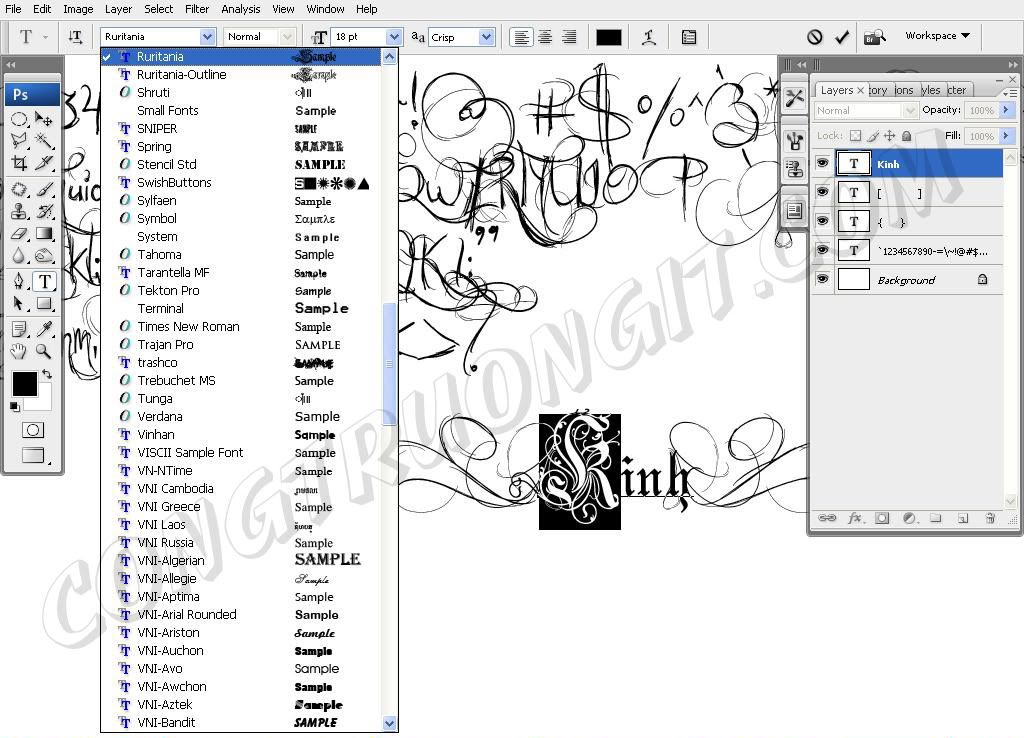The image size is (1024, 738).
Task: Open the Workspace dropdown menu
Action: point(937,36)
